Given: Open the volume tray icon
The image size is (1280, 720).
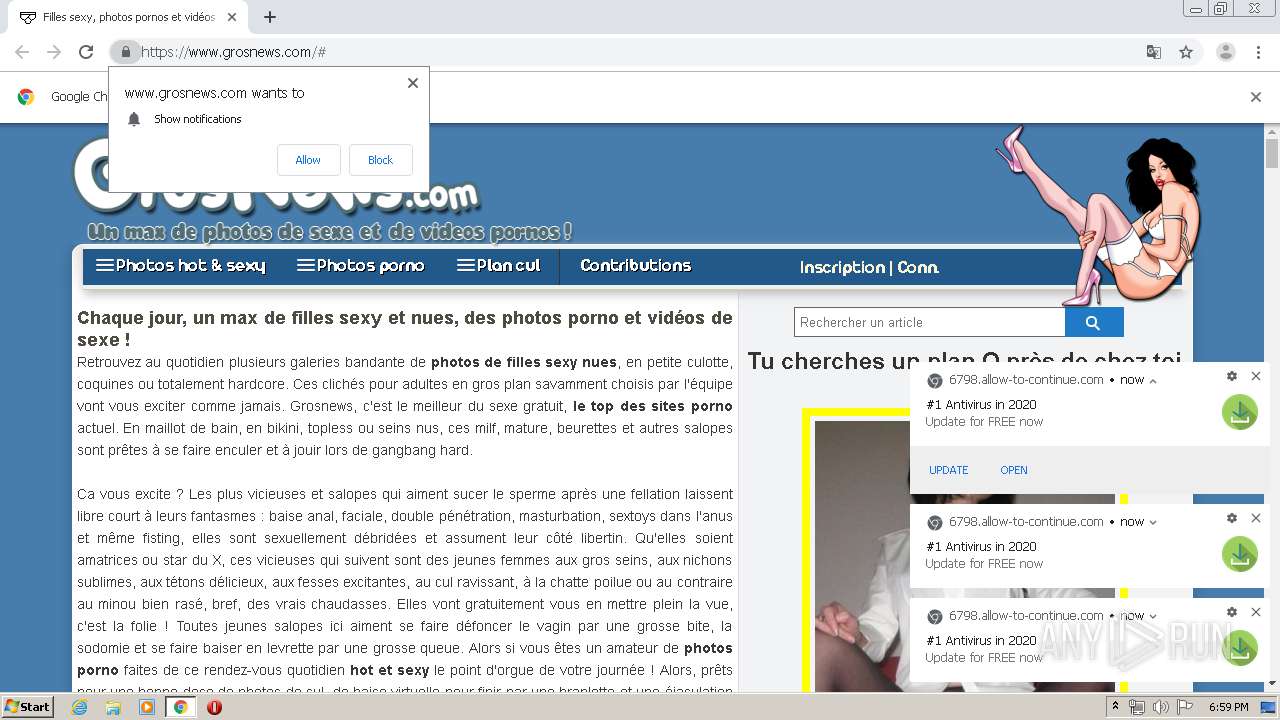Looking at the screenshot, I should pos(1160,707).
